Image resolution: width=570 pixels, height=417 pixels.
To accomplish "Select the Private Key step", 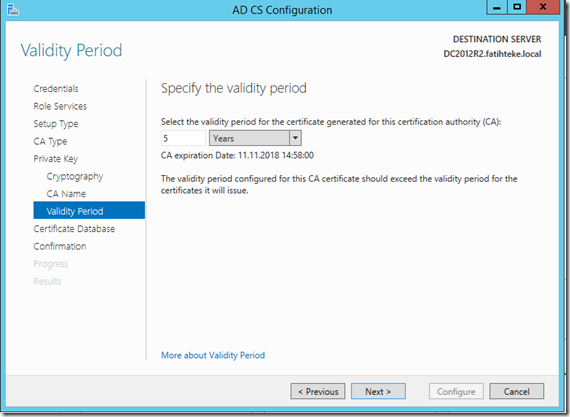I will 56,159.
